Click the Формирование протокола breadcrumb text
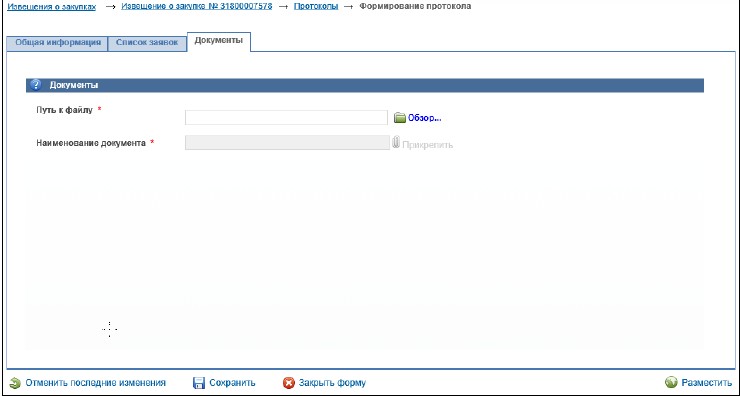Image resolution: width=740 pixels, height=396 pixels. coord(415,7)
